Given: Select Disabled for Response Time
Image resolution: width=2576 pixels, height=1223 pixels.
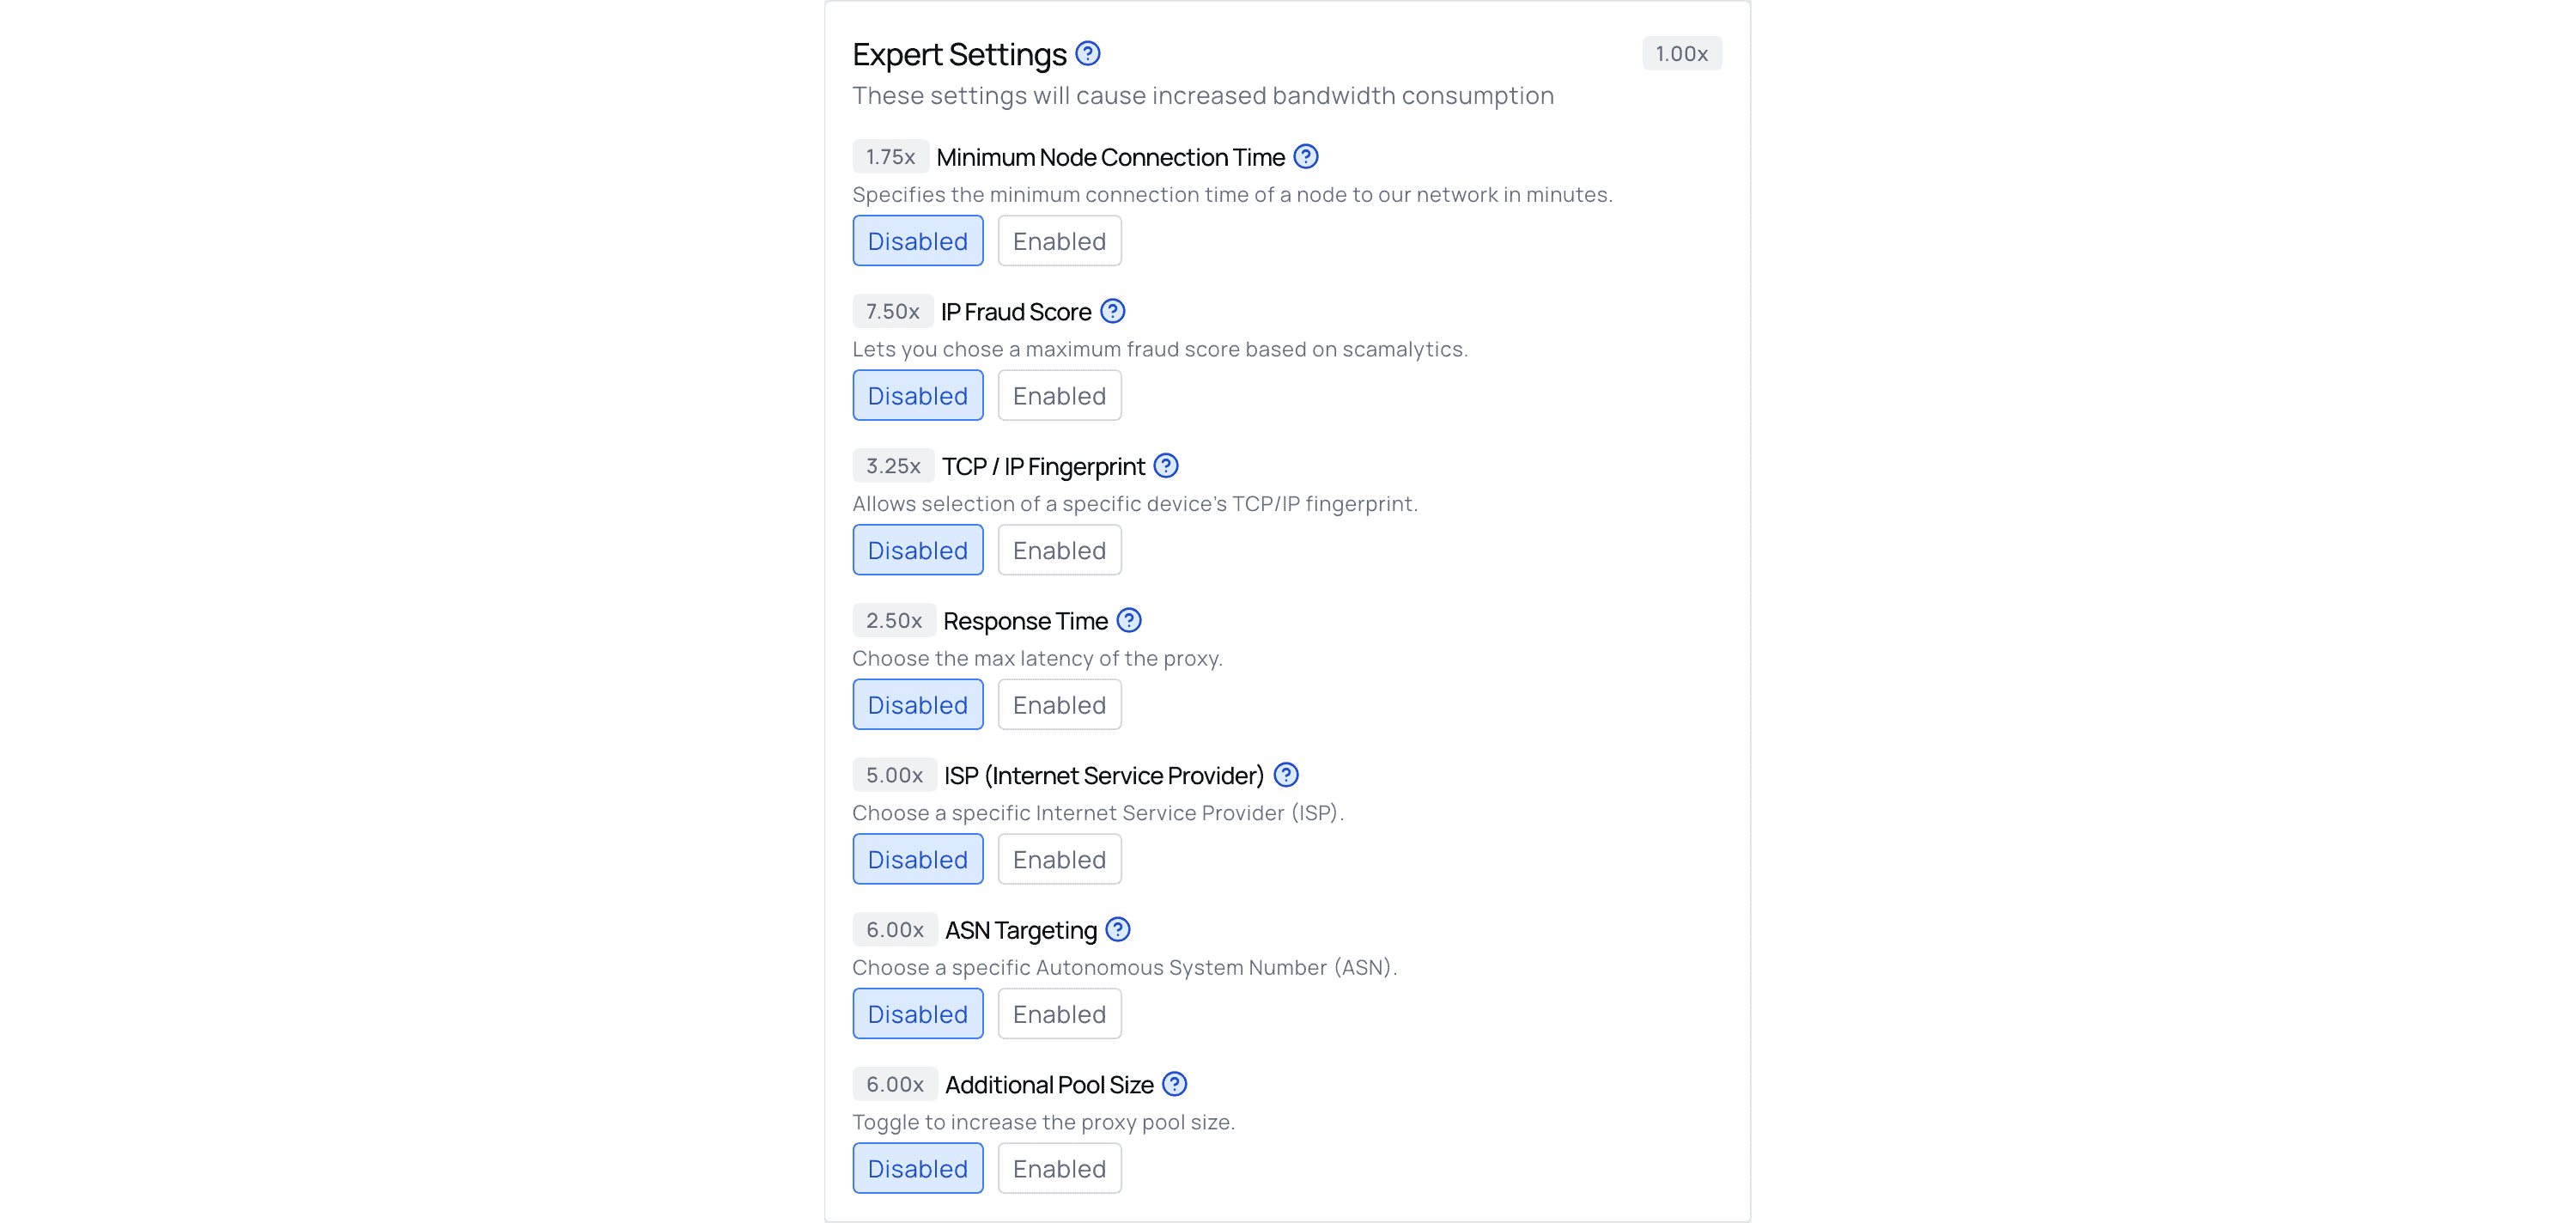Looking at the screenshot, I should click(x=917, y=705).
